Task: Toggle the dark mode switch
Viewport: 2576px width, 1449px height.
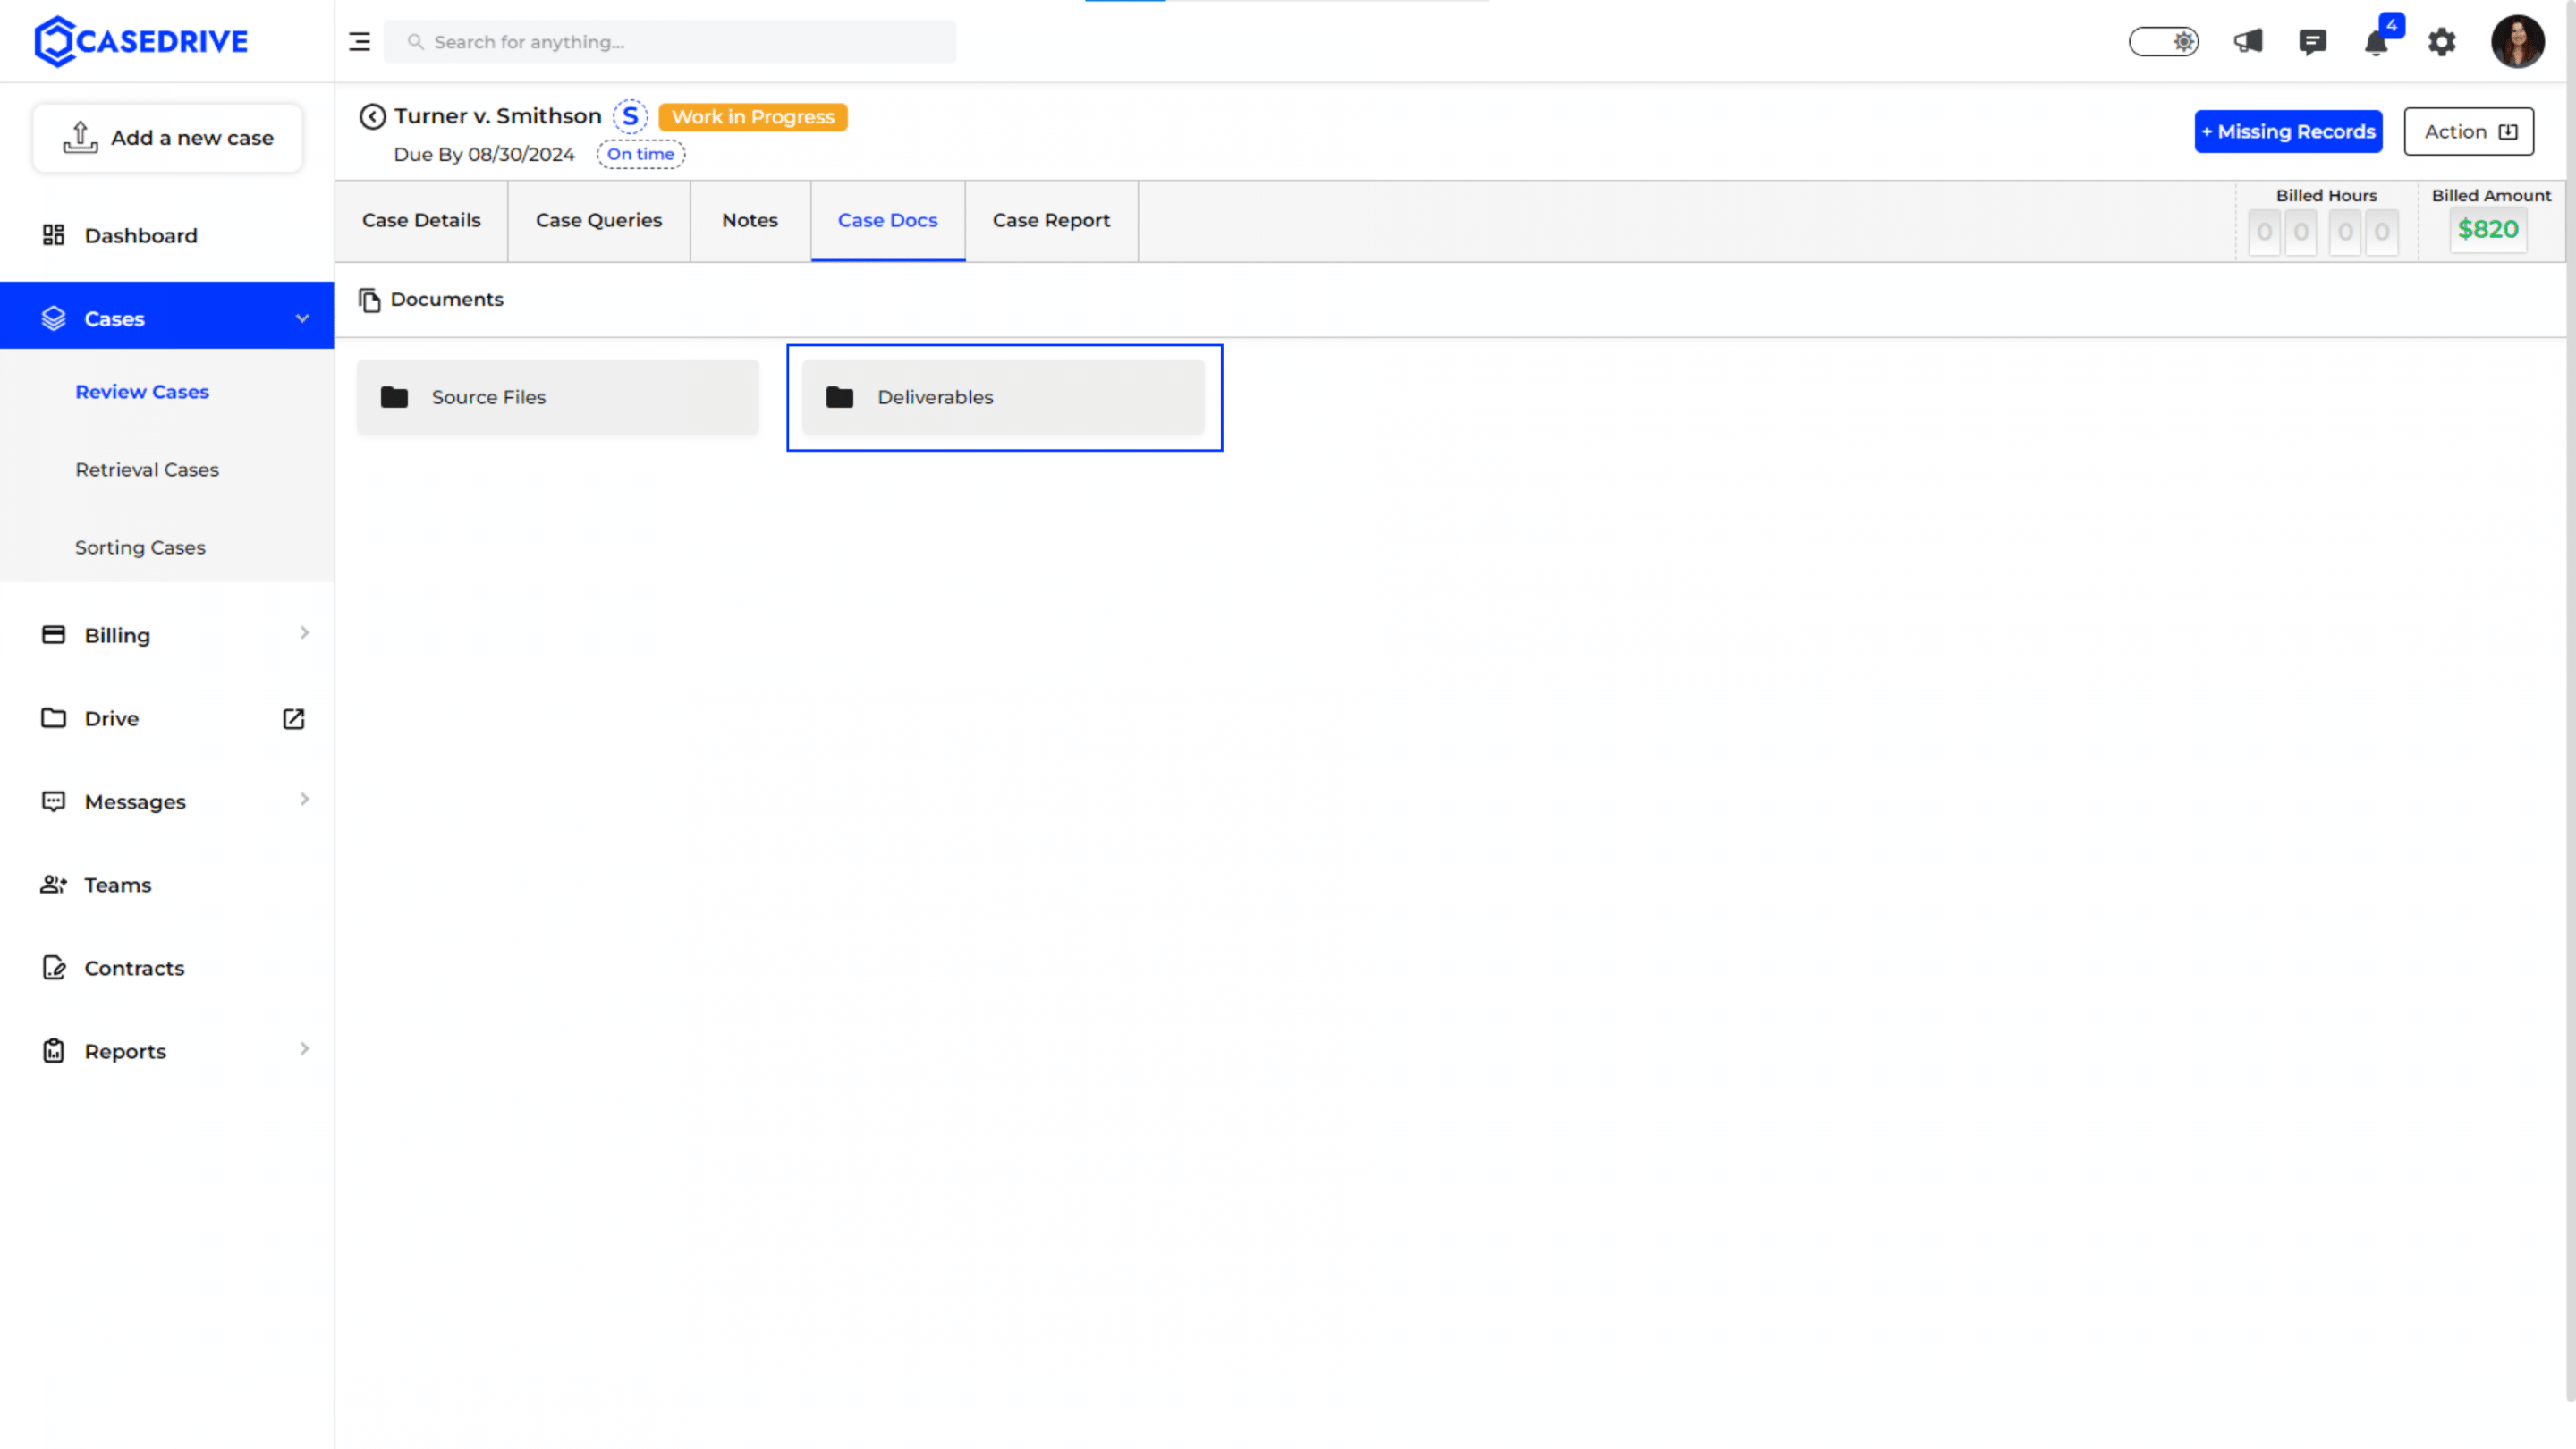Action: click(2163, 42)
